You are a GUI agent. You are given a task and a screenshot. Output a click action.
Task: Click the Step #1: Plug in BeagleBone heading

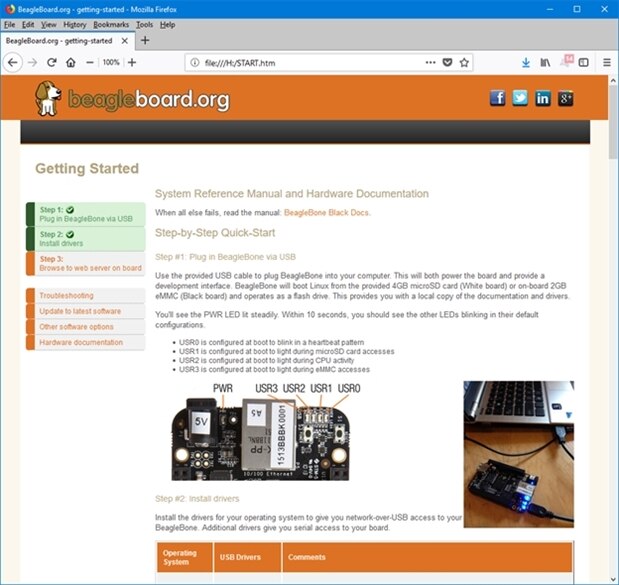tap(225, 257)
